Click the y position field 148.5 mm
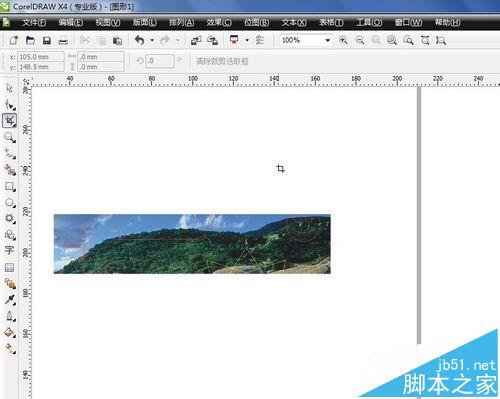The width and height of the screenshot is (500, 399). coord(41,67)
